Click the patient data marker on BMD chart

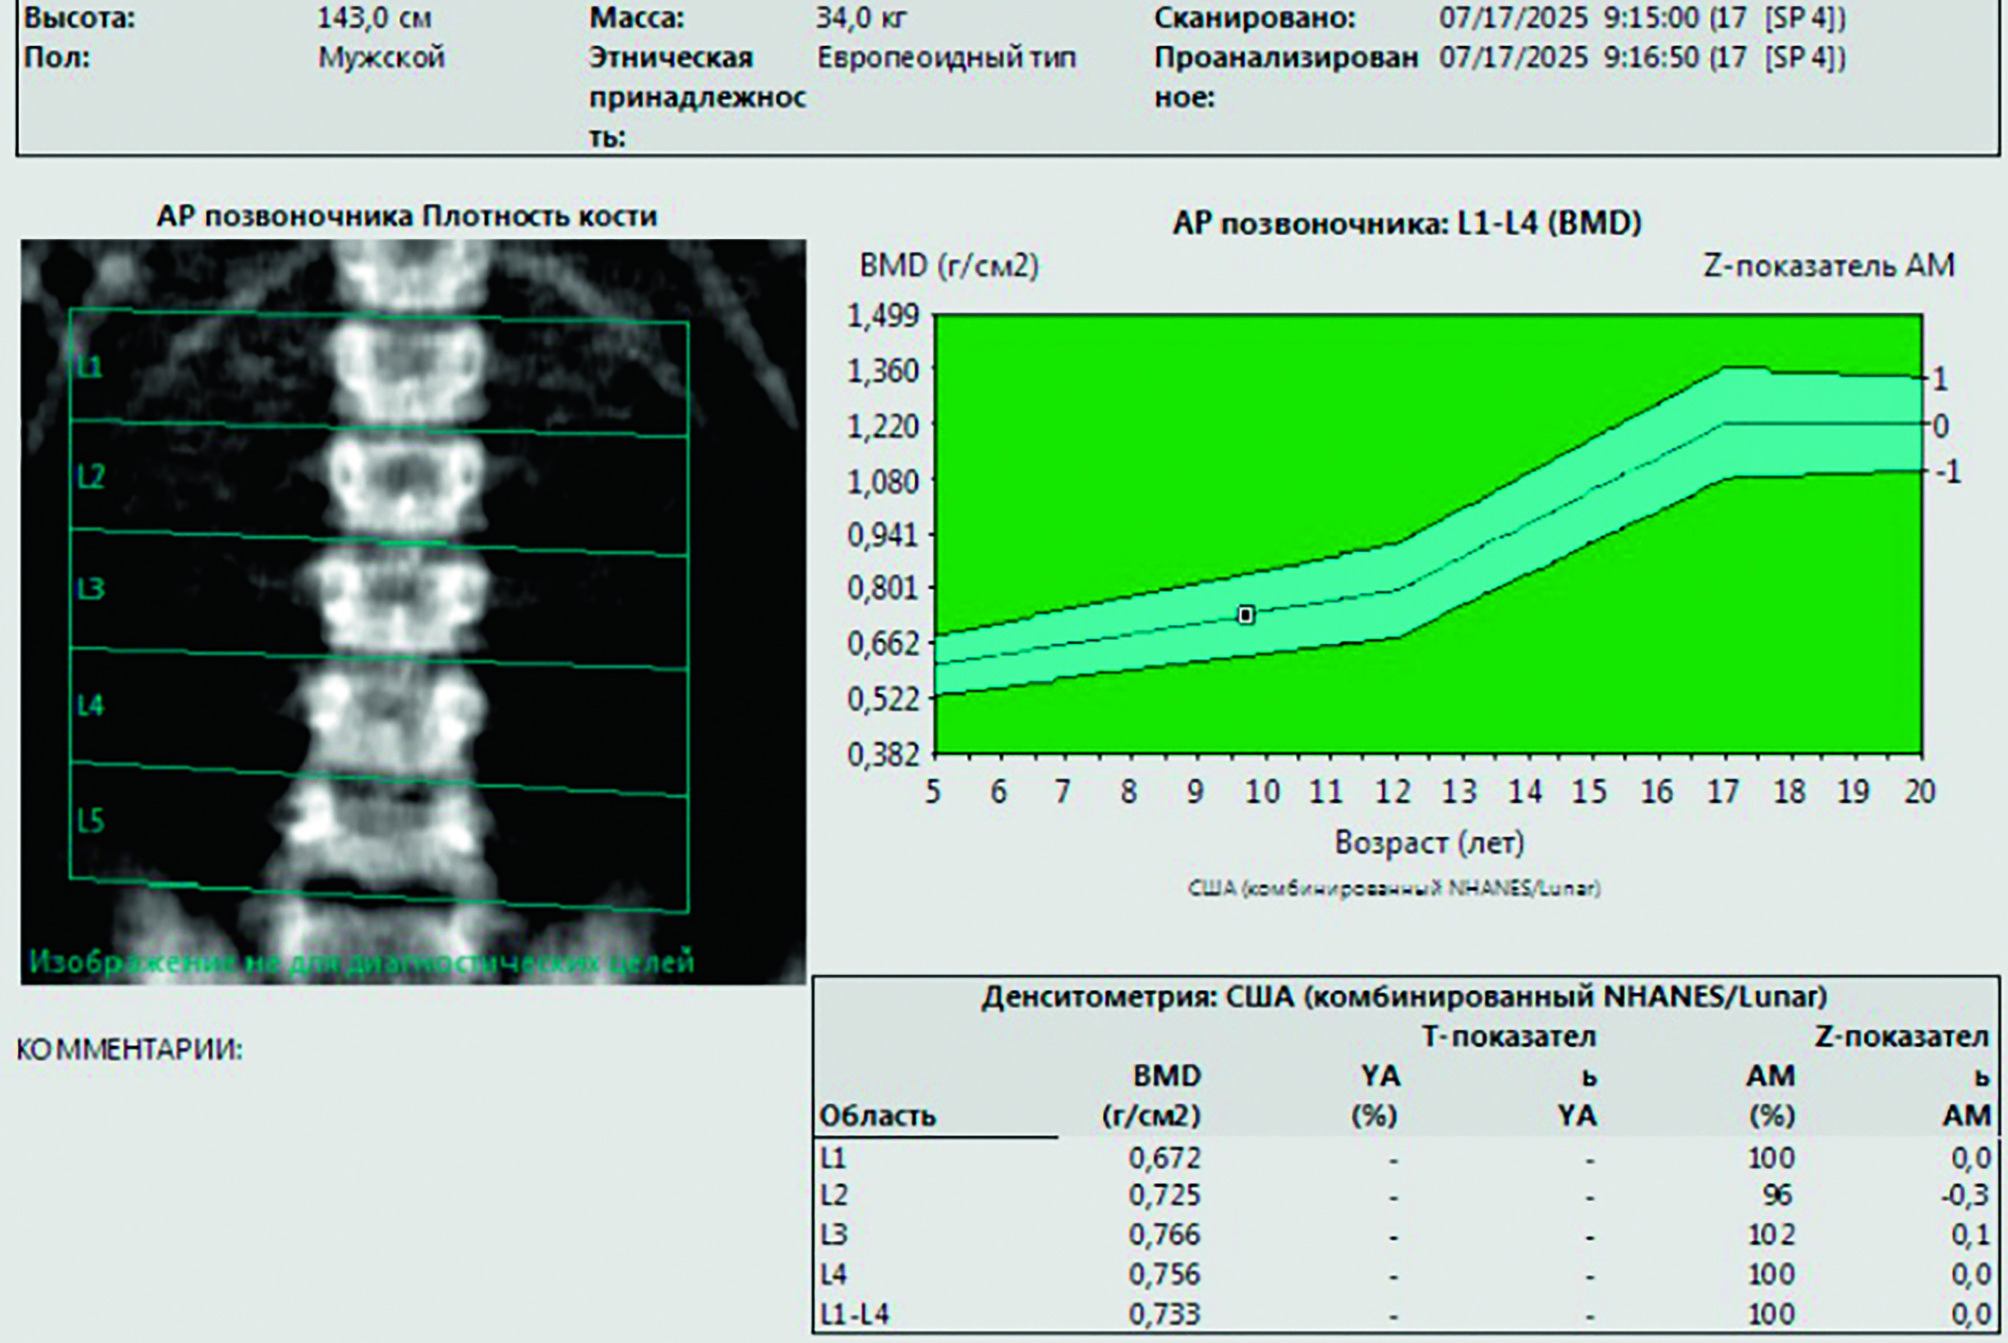tap(1246, 615)
